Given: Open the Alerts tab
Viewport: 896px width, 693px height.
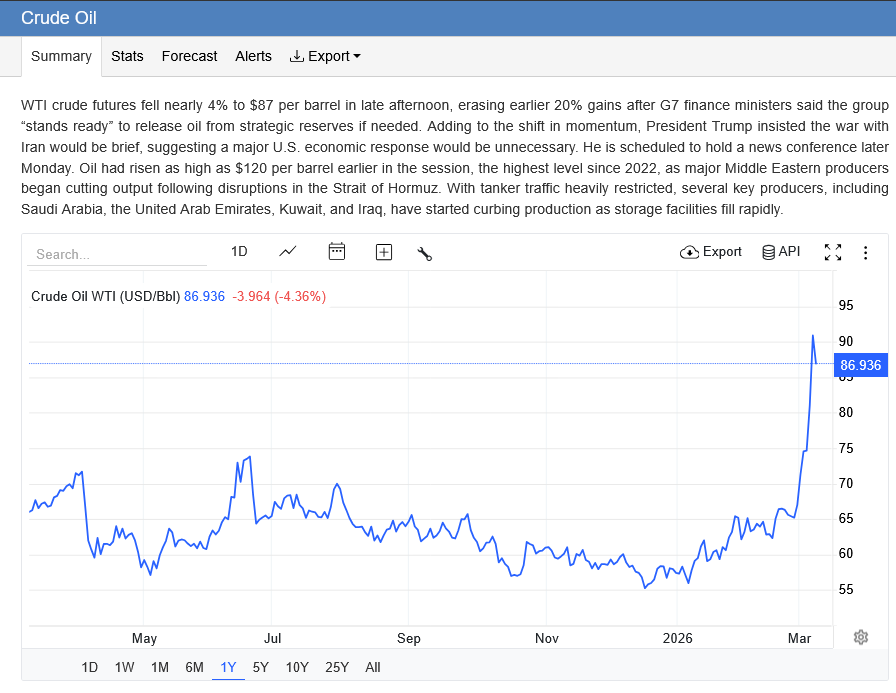Looking at the screenshot, I should point(253,56).
